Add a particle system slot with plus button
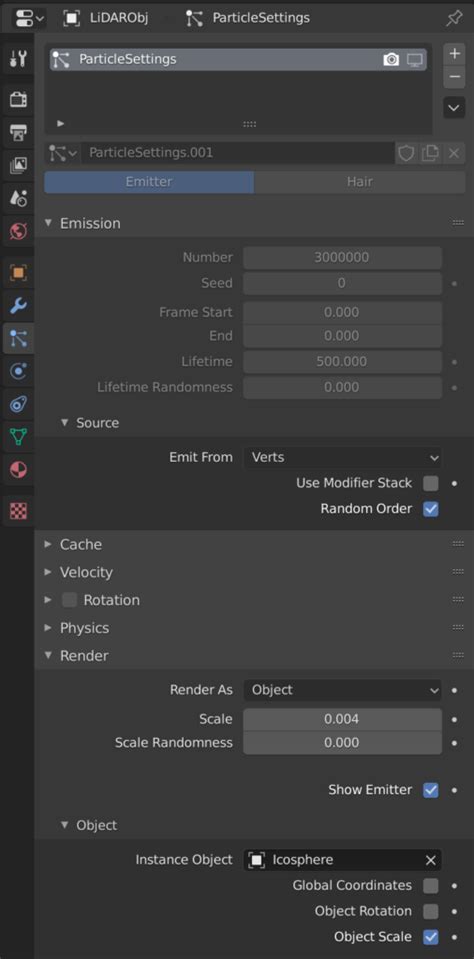This screenshot has height=959, width=474. [454, 54]
